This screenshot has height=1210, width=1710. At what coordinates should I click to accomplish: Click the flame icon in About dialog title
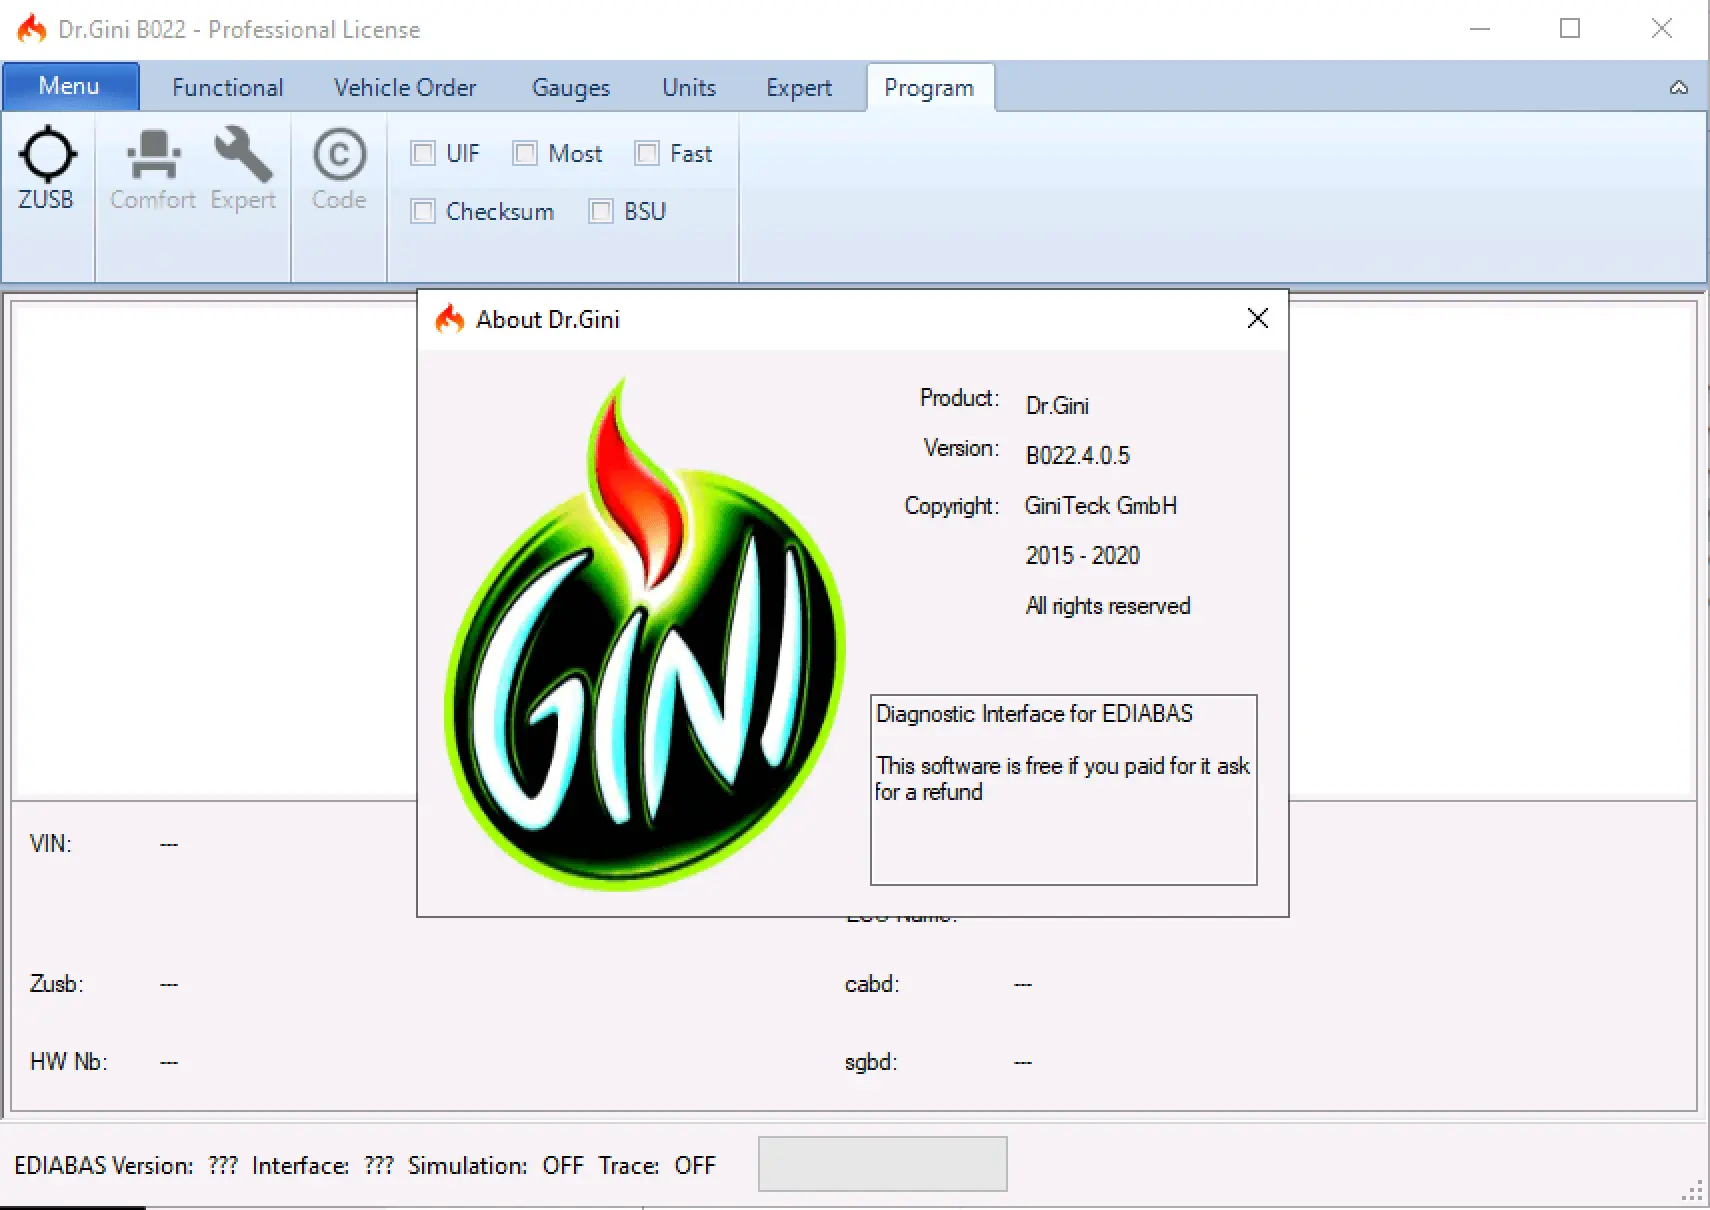point(450,319)
